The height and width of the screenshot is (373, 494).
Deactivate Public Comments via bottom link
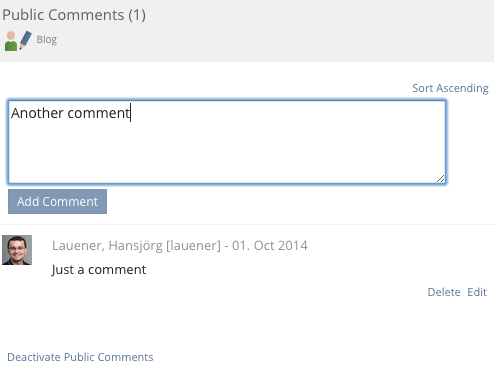point(80,357)
